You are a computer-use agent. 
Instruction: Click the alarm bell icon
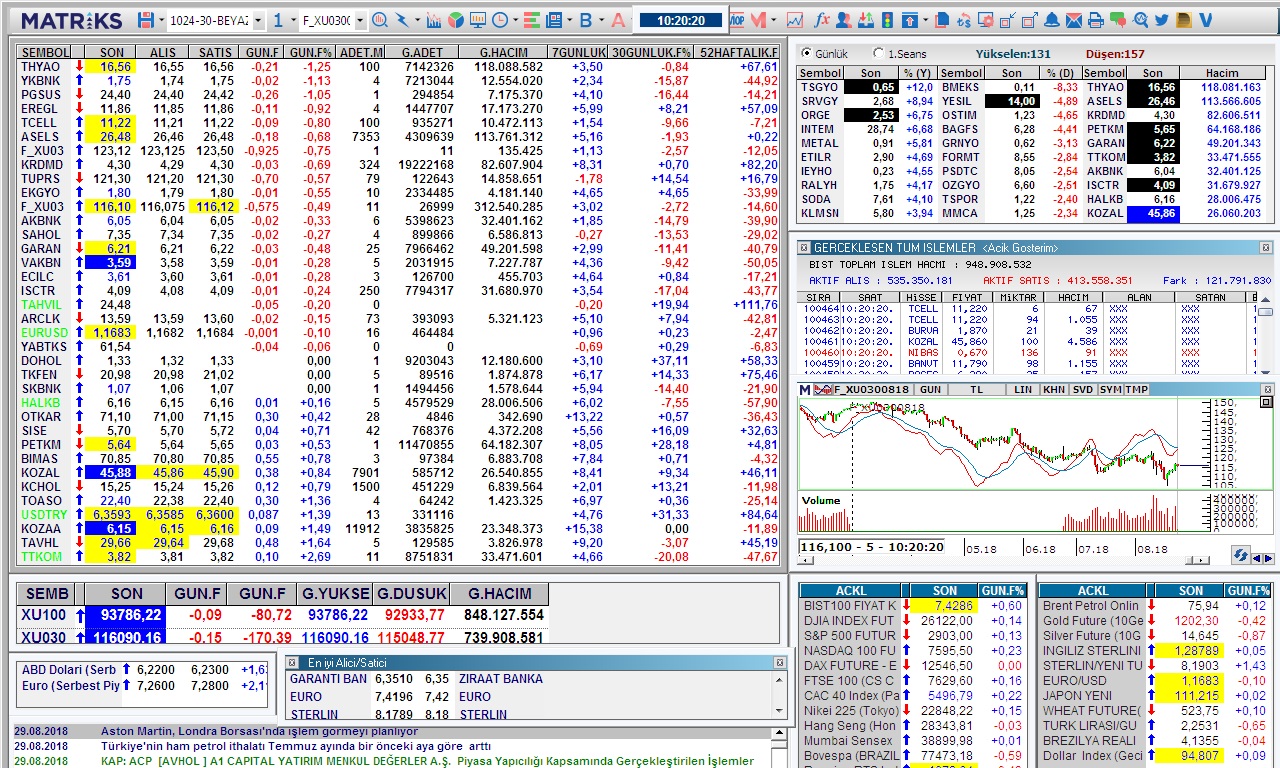click(1051, 20)
